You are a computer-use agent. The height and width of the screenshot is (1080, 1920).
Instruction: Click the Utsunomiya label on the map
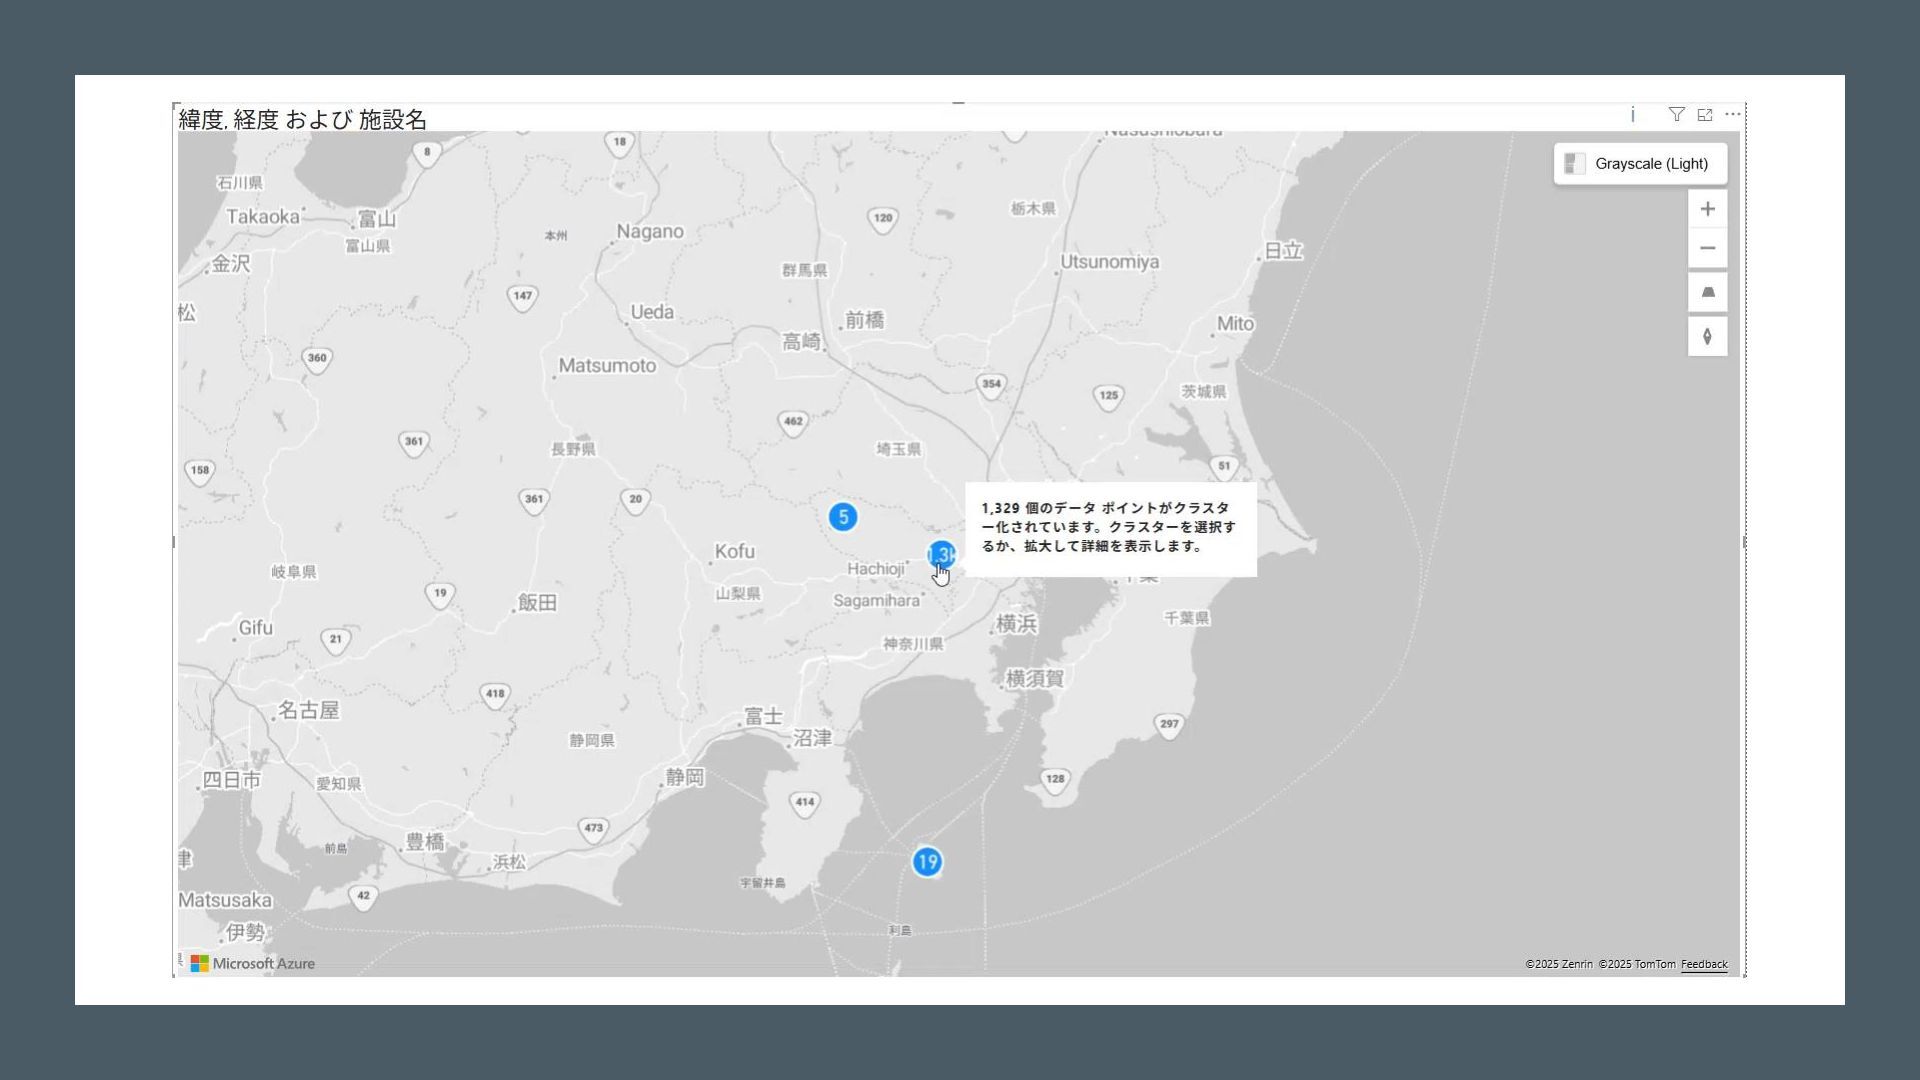[x=1109, y=262]
